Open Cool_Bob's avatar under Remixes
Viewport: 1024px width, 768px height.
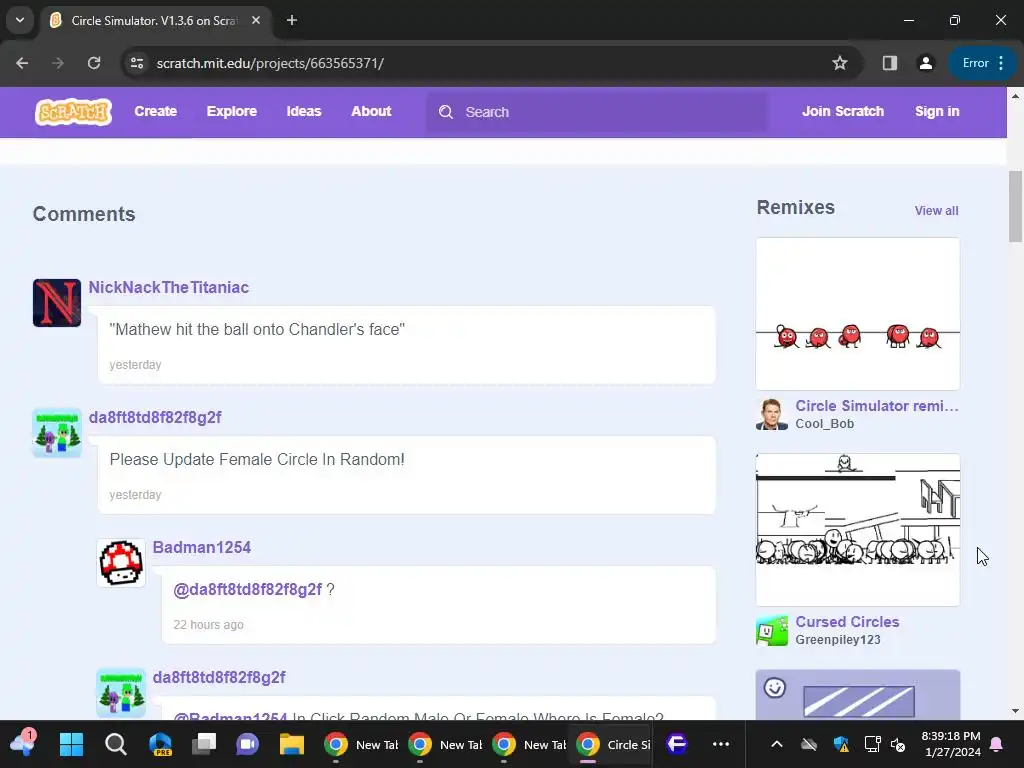click(772, 414)
